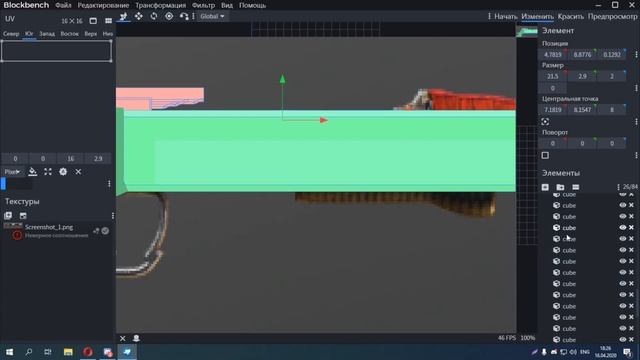Open the Редактирование menu
Screen dimensions: 640x360
tap(103, 5)
